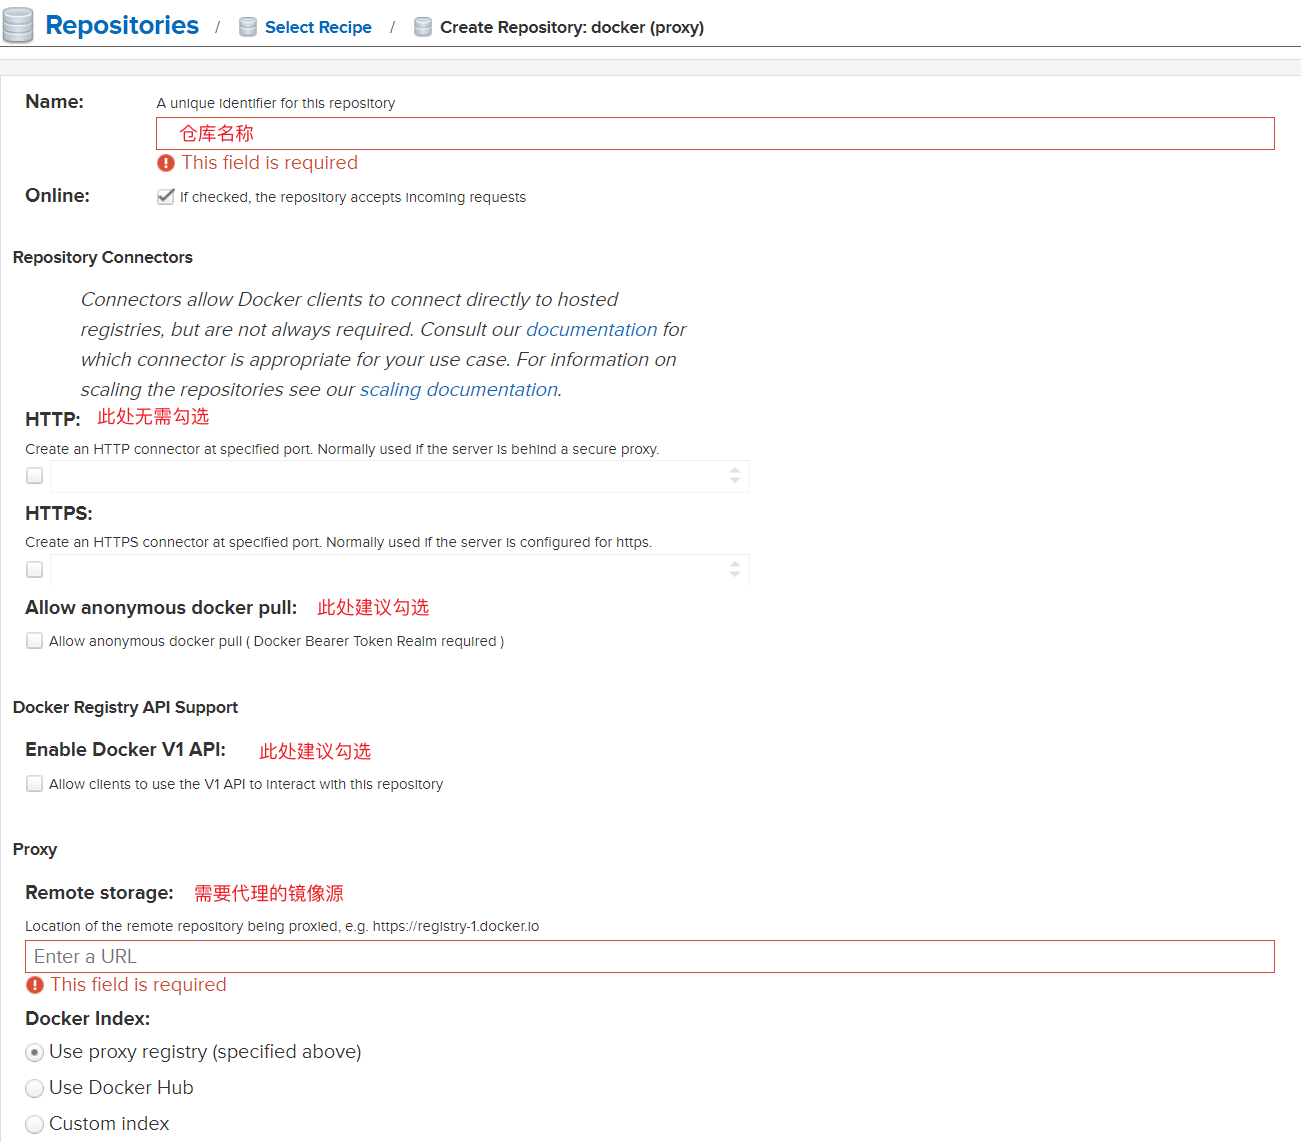Open the connector documentation link
Screen dimensions: 1301x1142
(x=591, y=329)
